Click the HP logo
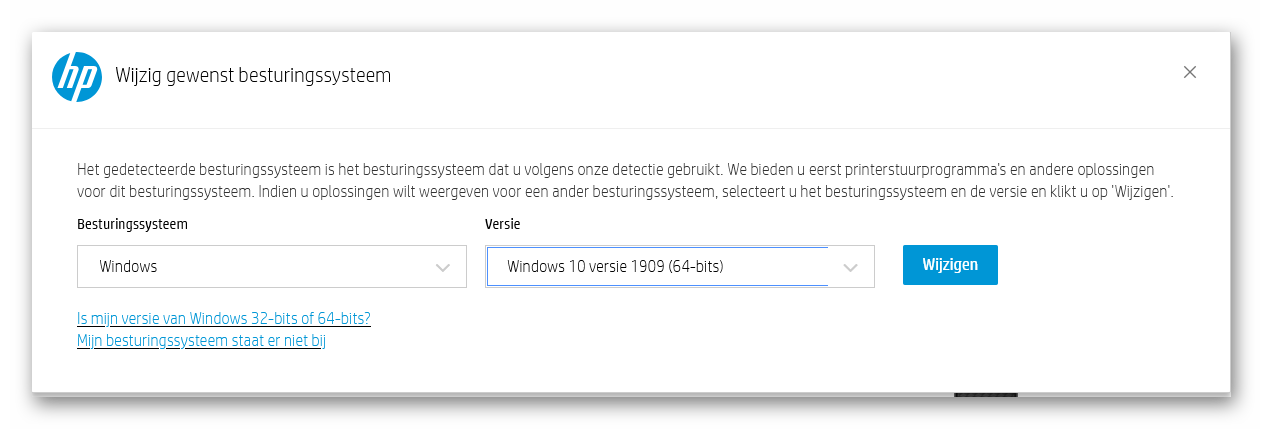The width and height of the screenshot is (1263, 429). click(77, 77)
